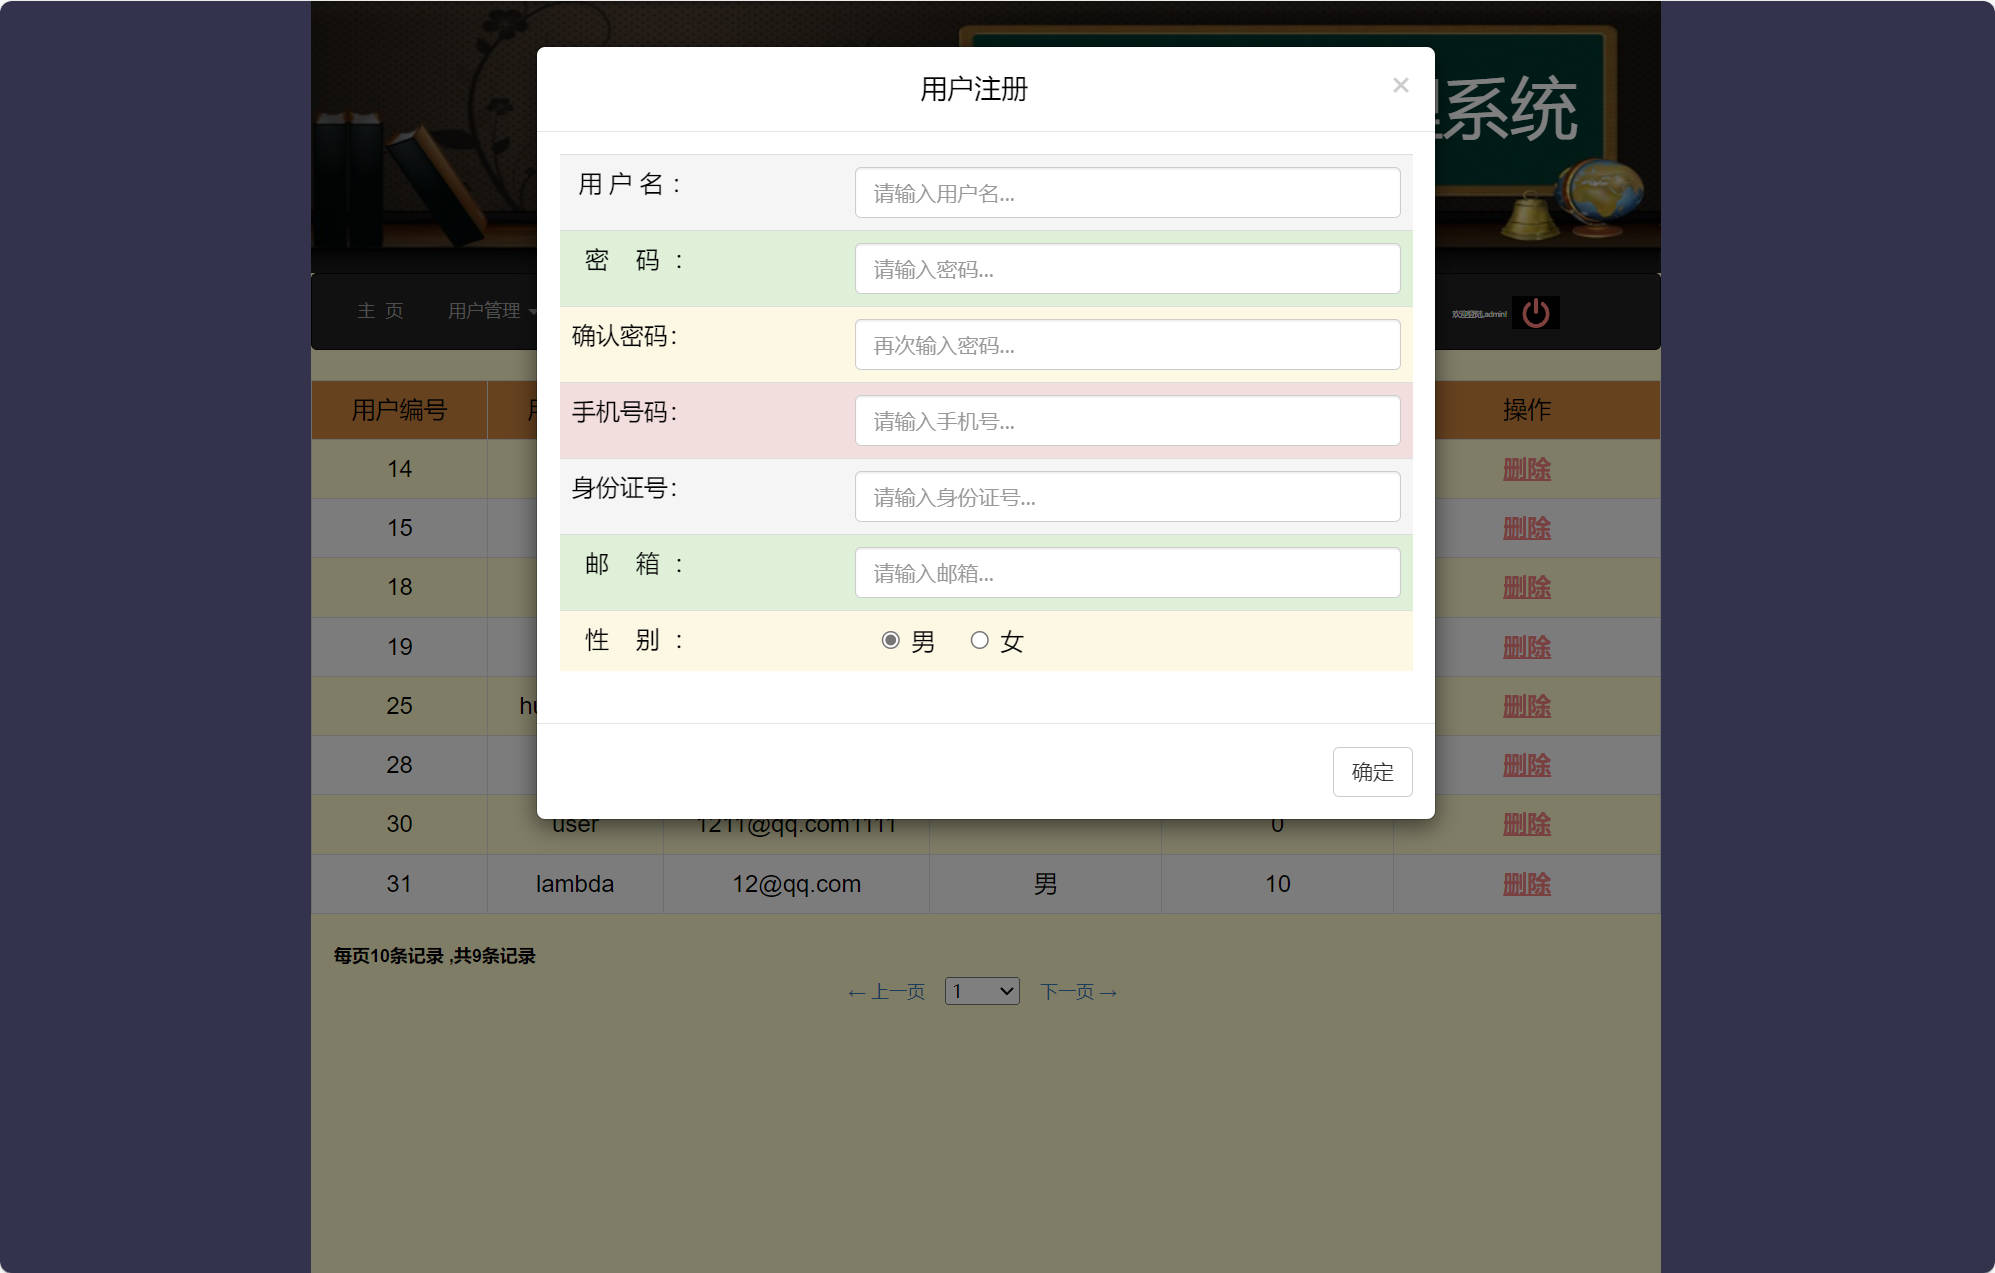Focus the 身份证号 input field
Viewport: 1995px width, 1273px height.
coord(1127,496)
